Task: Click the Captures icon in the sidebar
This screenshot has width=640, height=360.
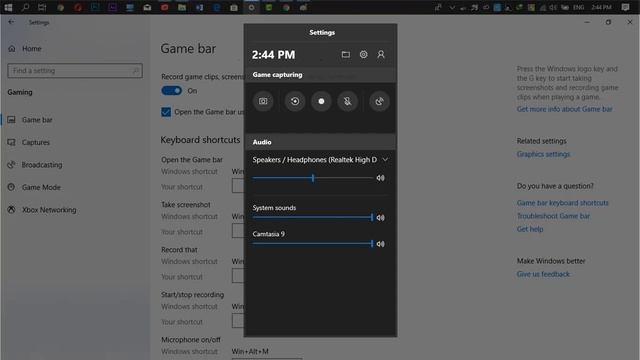Action: pyautogui.click(x=11, y=142)
